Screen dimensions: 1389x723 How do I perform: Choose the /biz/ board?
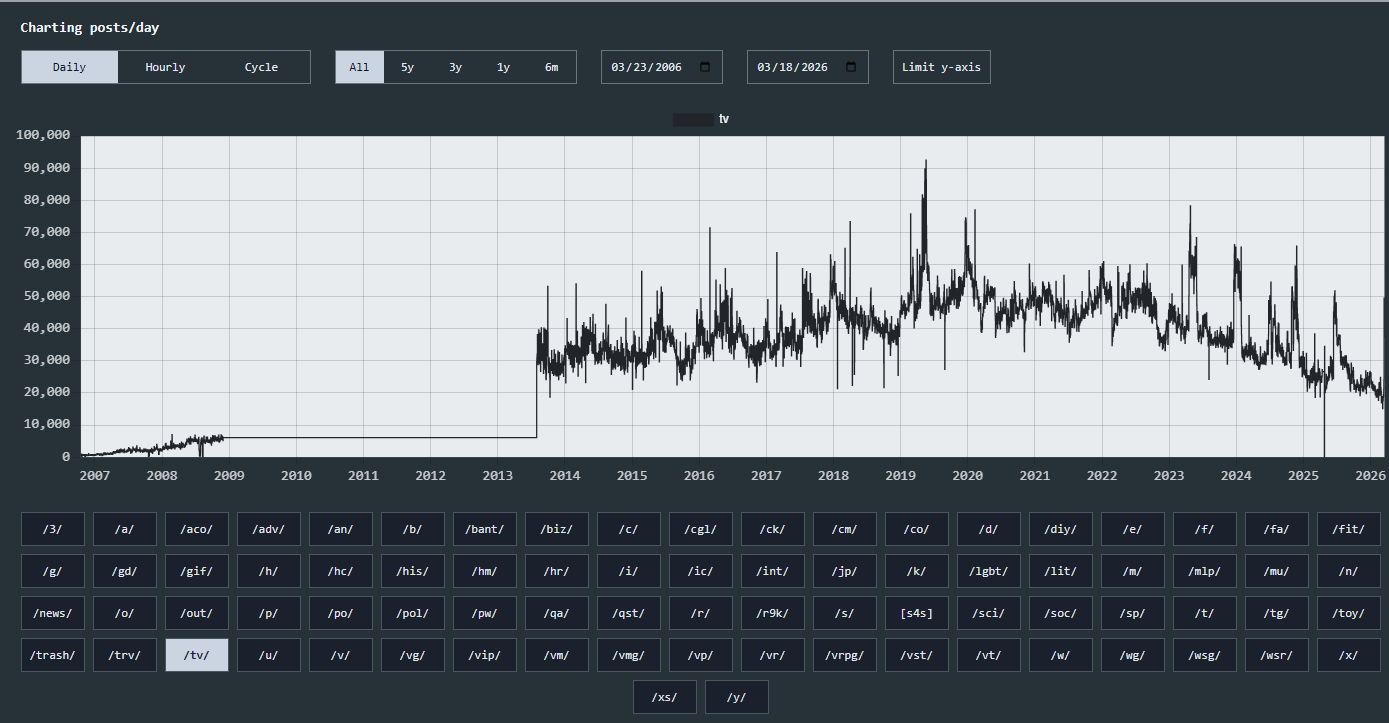click(557, 529)
